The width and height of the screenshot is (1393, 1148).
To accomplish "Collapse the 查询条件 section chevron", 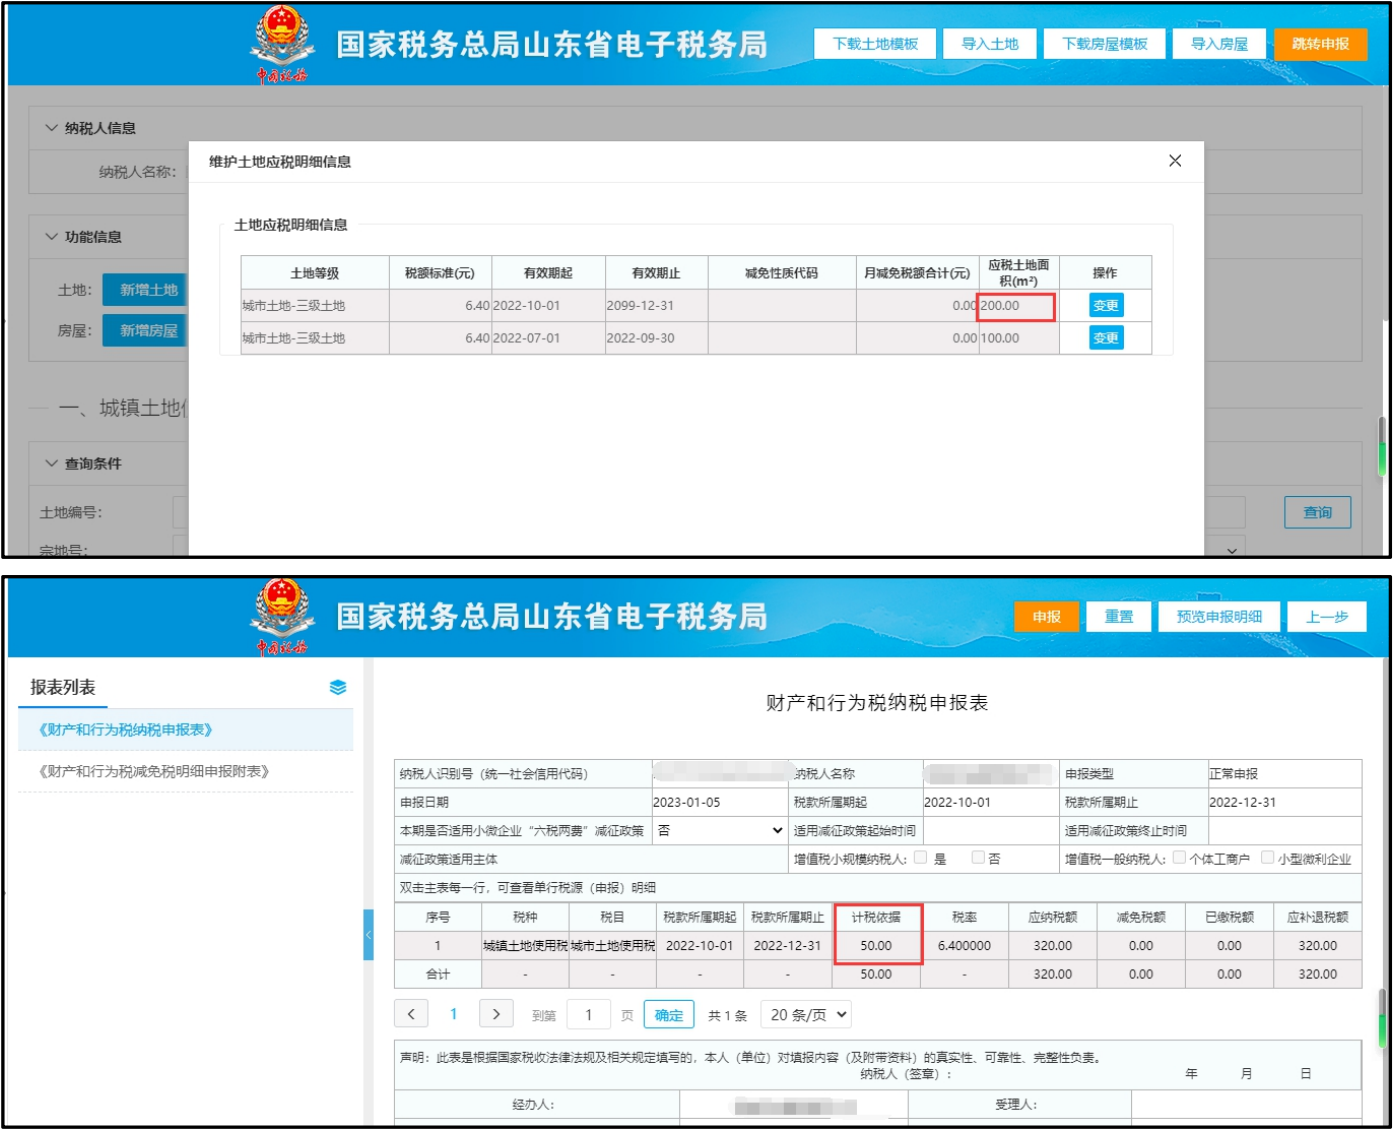I will 52,464.
